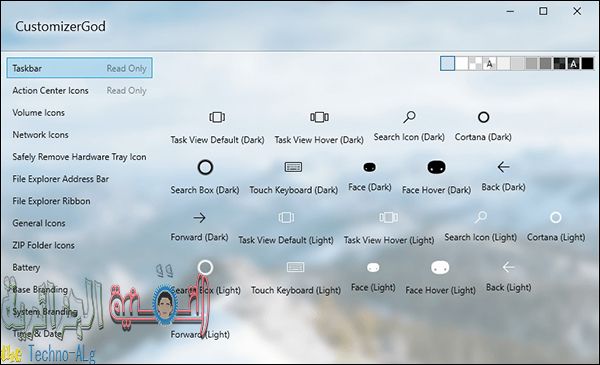Pick the medium gray background swatch
600x365 pixels.
(532, 64)
